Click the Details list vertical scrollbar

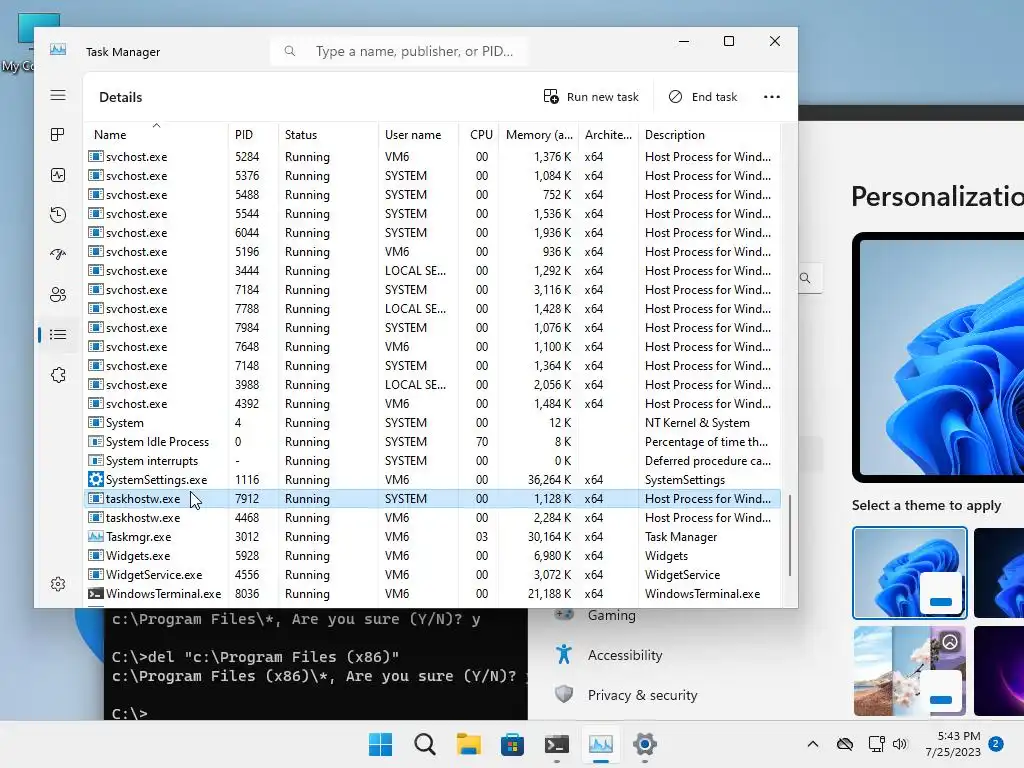coord(790,536)
